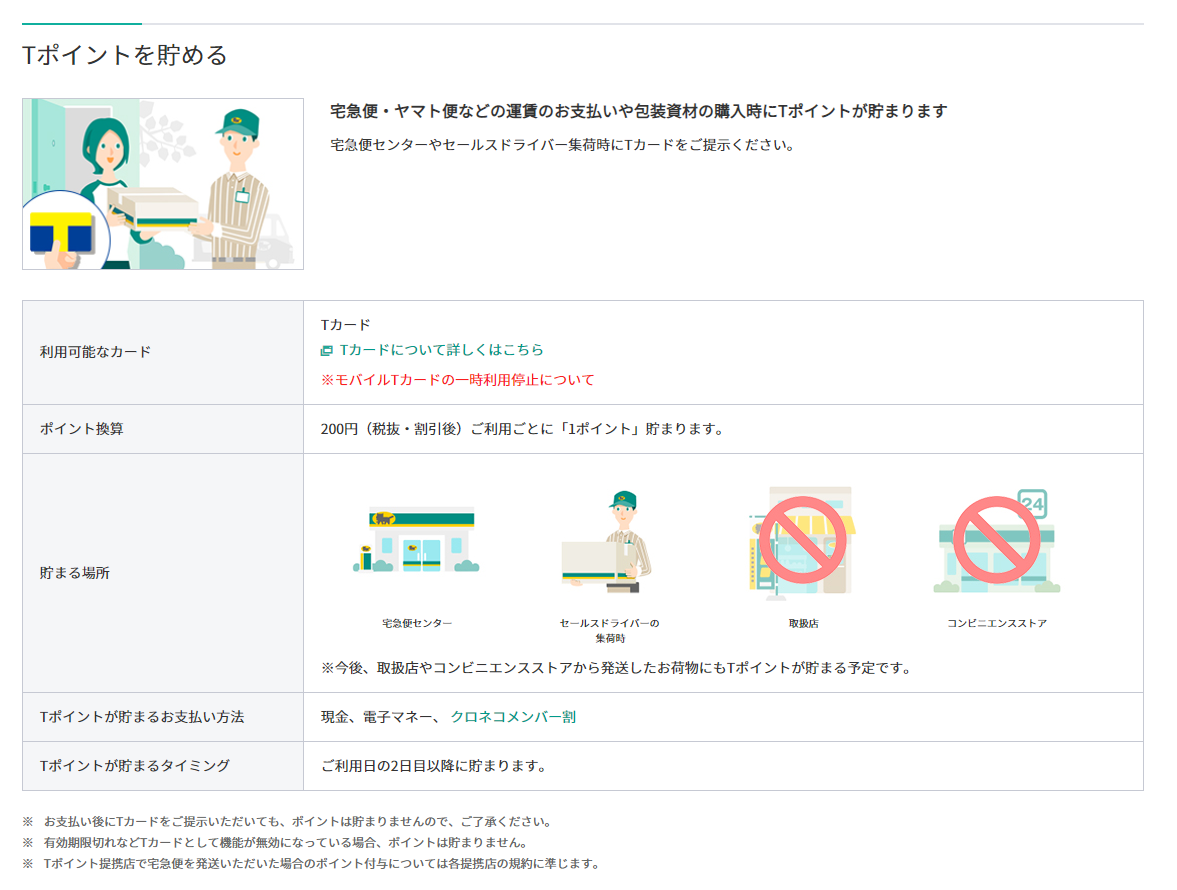Click the Tポイントが貯まるお支払い方法 row header
Screen dimensions: 1177x890
pos(142,717)
